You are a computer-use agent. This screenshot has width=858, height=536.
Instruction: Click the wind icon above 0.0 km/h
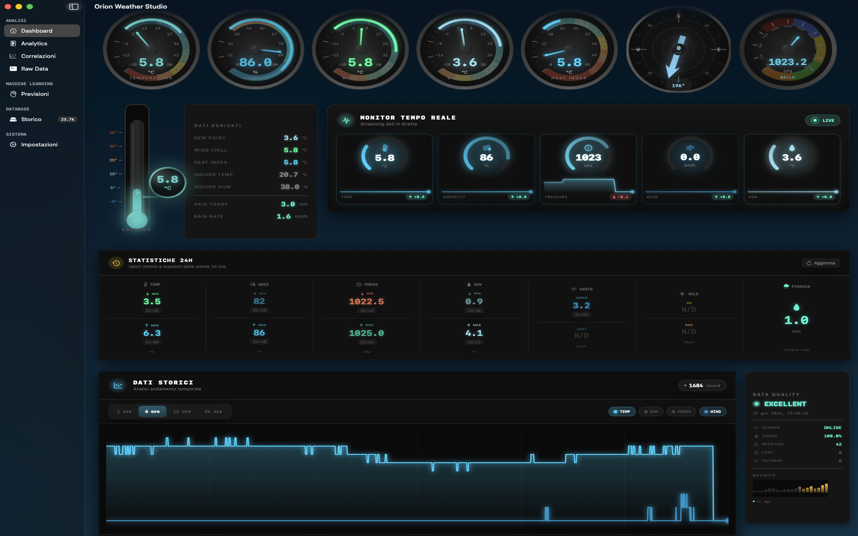click(x=690, y=148)
